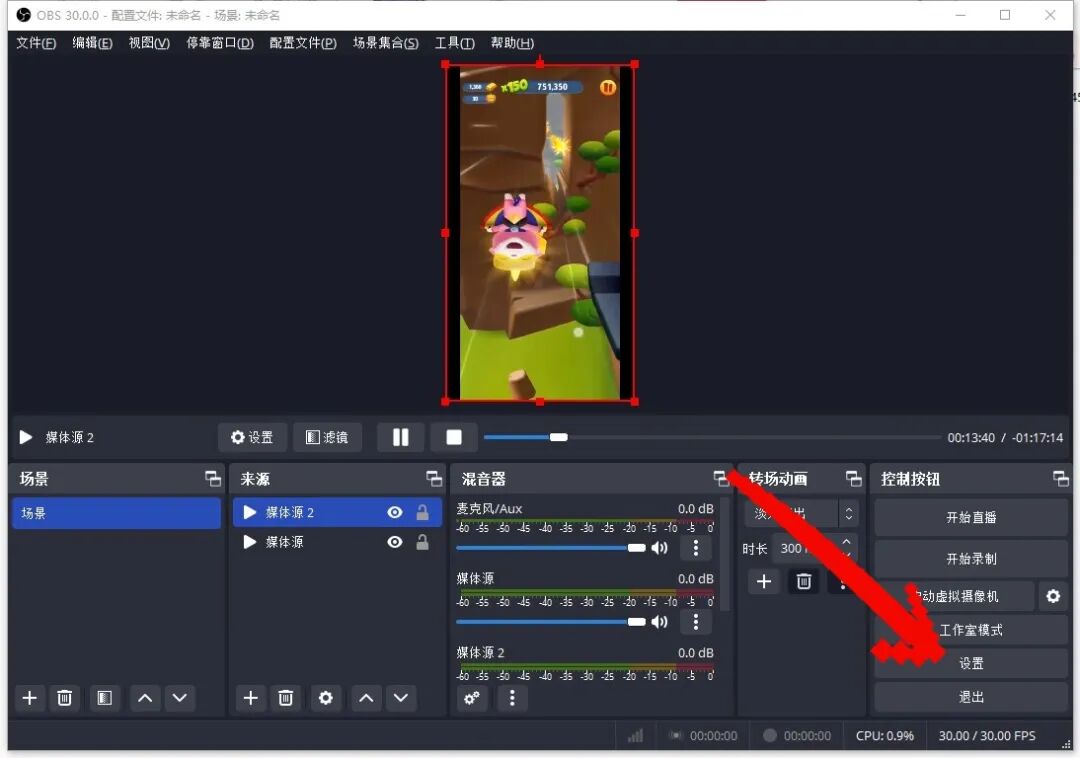Click the 30.00 / 30.00 FPS status

pos(986,736)
